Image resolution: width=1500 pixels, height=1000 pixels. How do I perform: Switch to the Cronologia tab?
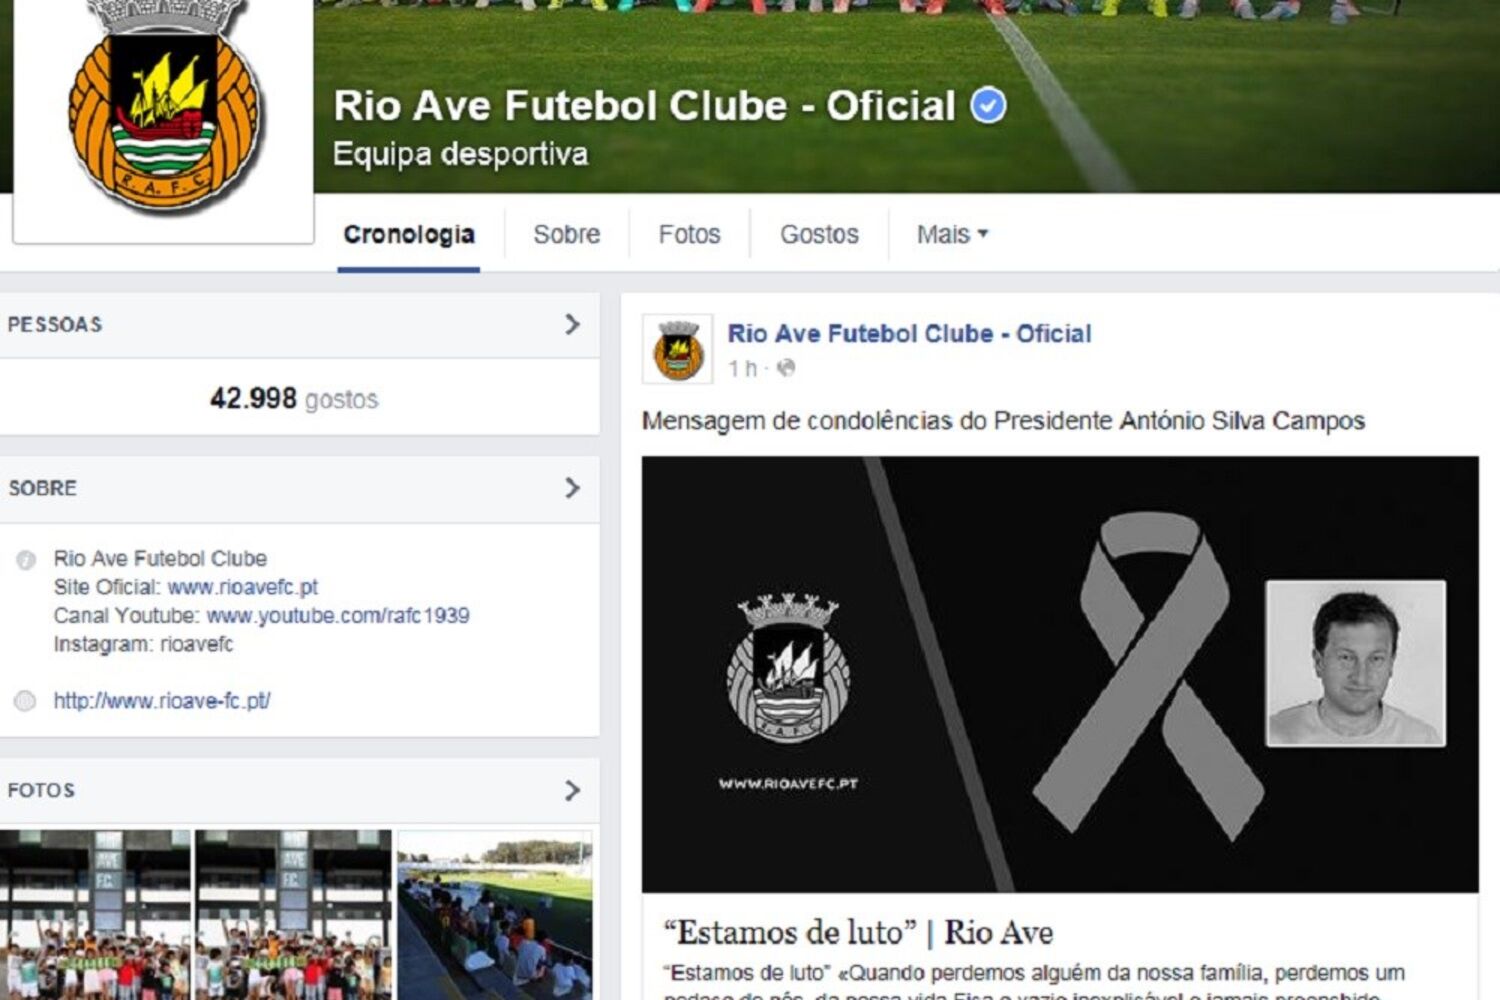point(409,234)
